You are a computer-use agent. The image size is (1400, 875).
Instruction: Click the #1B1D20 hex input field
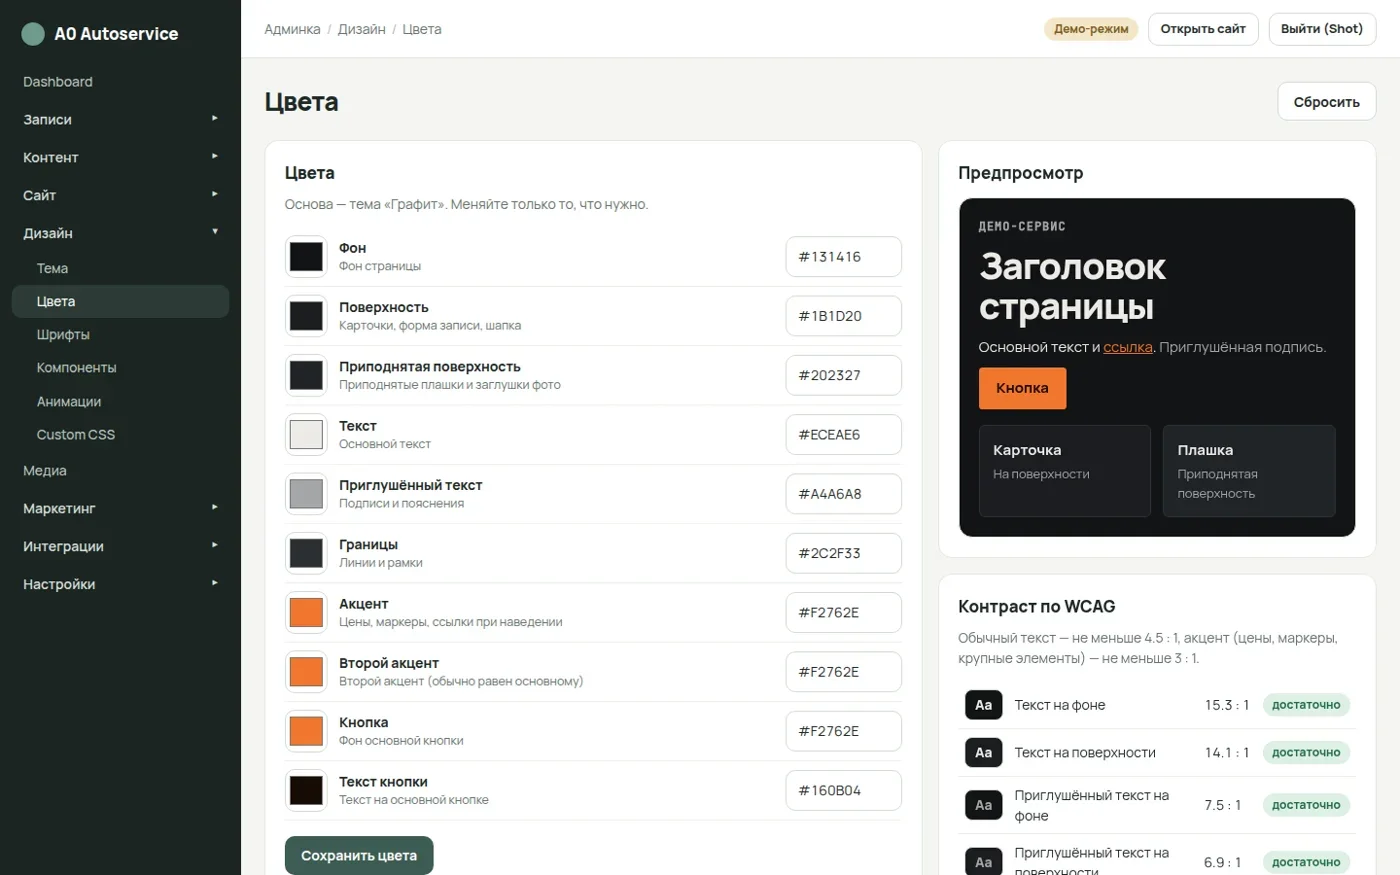click(x=843, y=316)
